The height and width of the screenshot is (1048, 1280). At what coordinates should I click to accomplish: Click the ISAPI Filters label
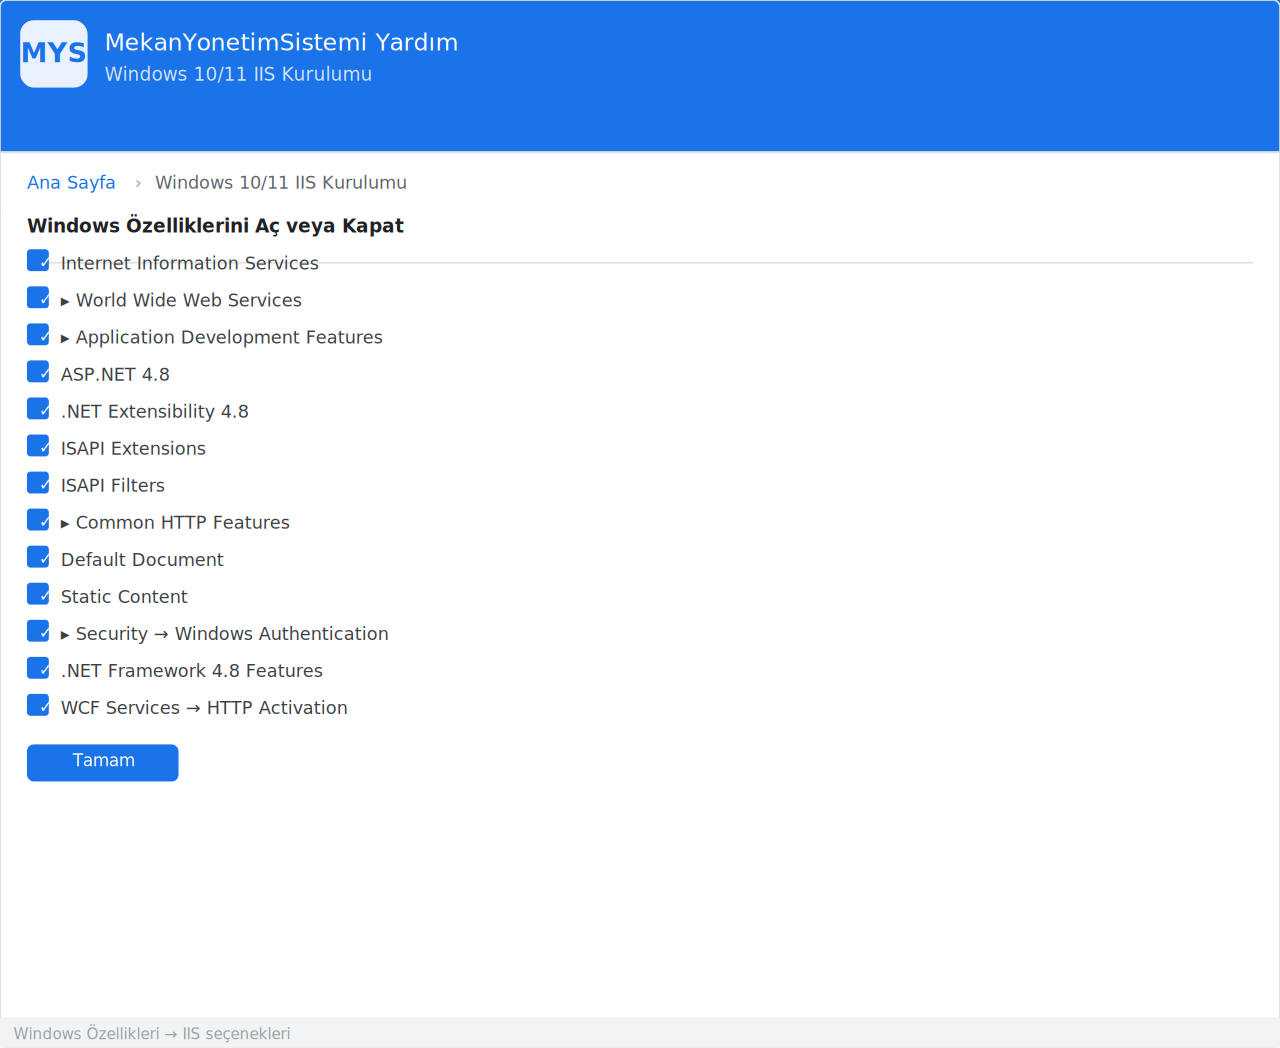[x=113, y=485]
